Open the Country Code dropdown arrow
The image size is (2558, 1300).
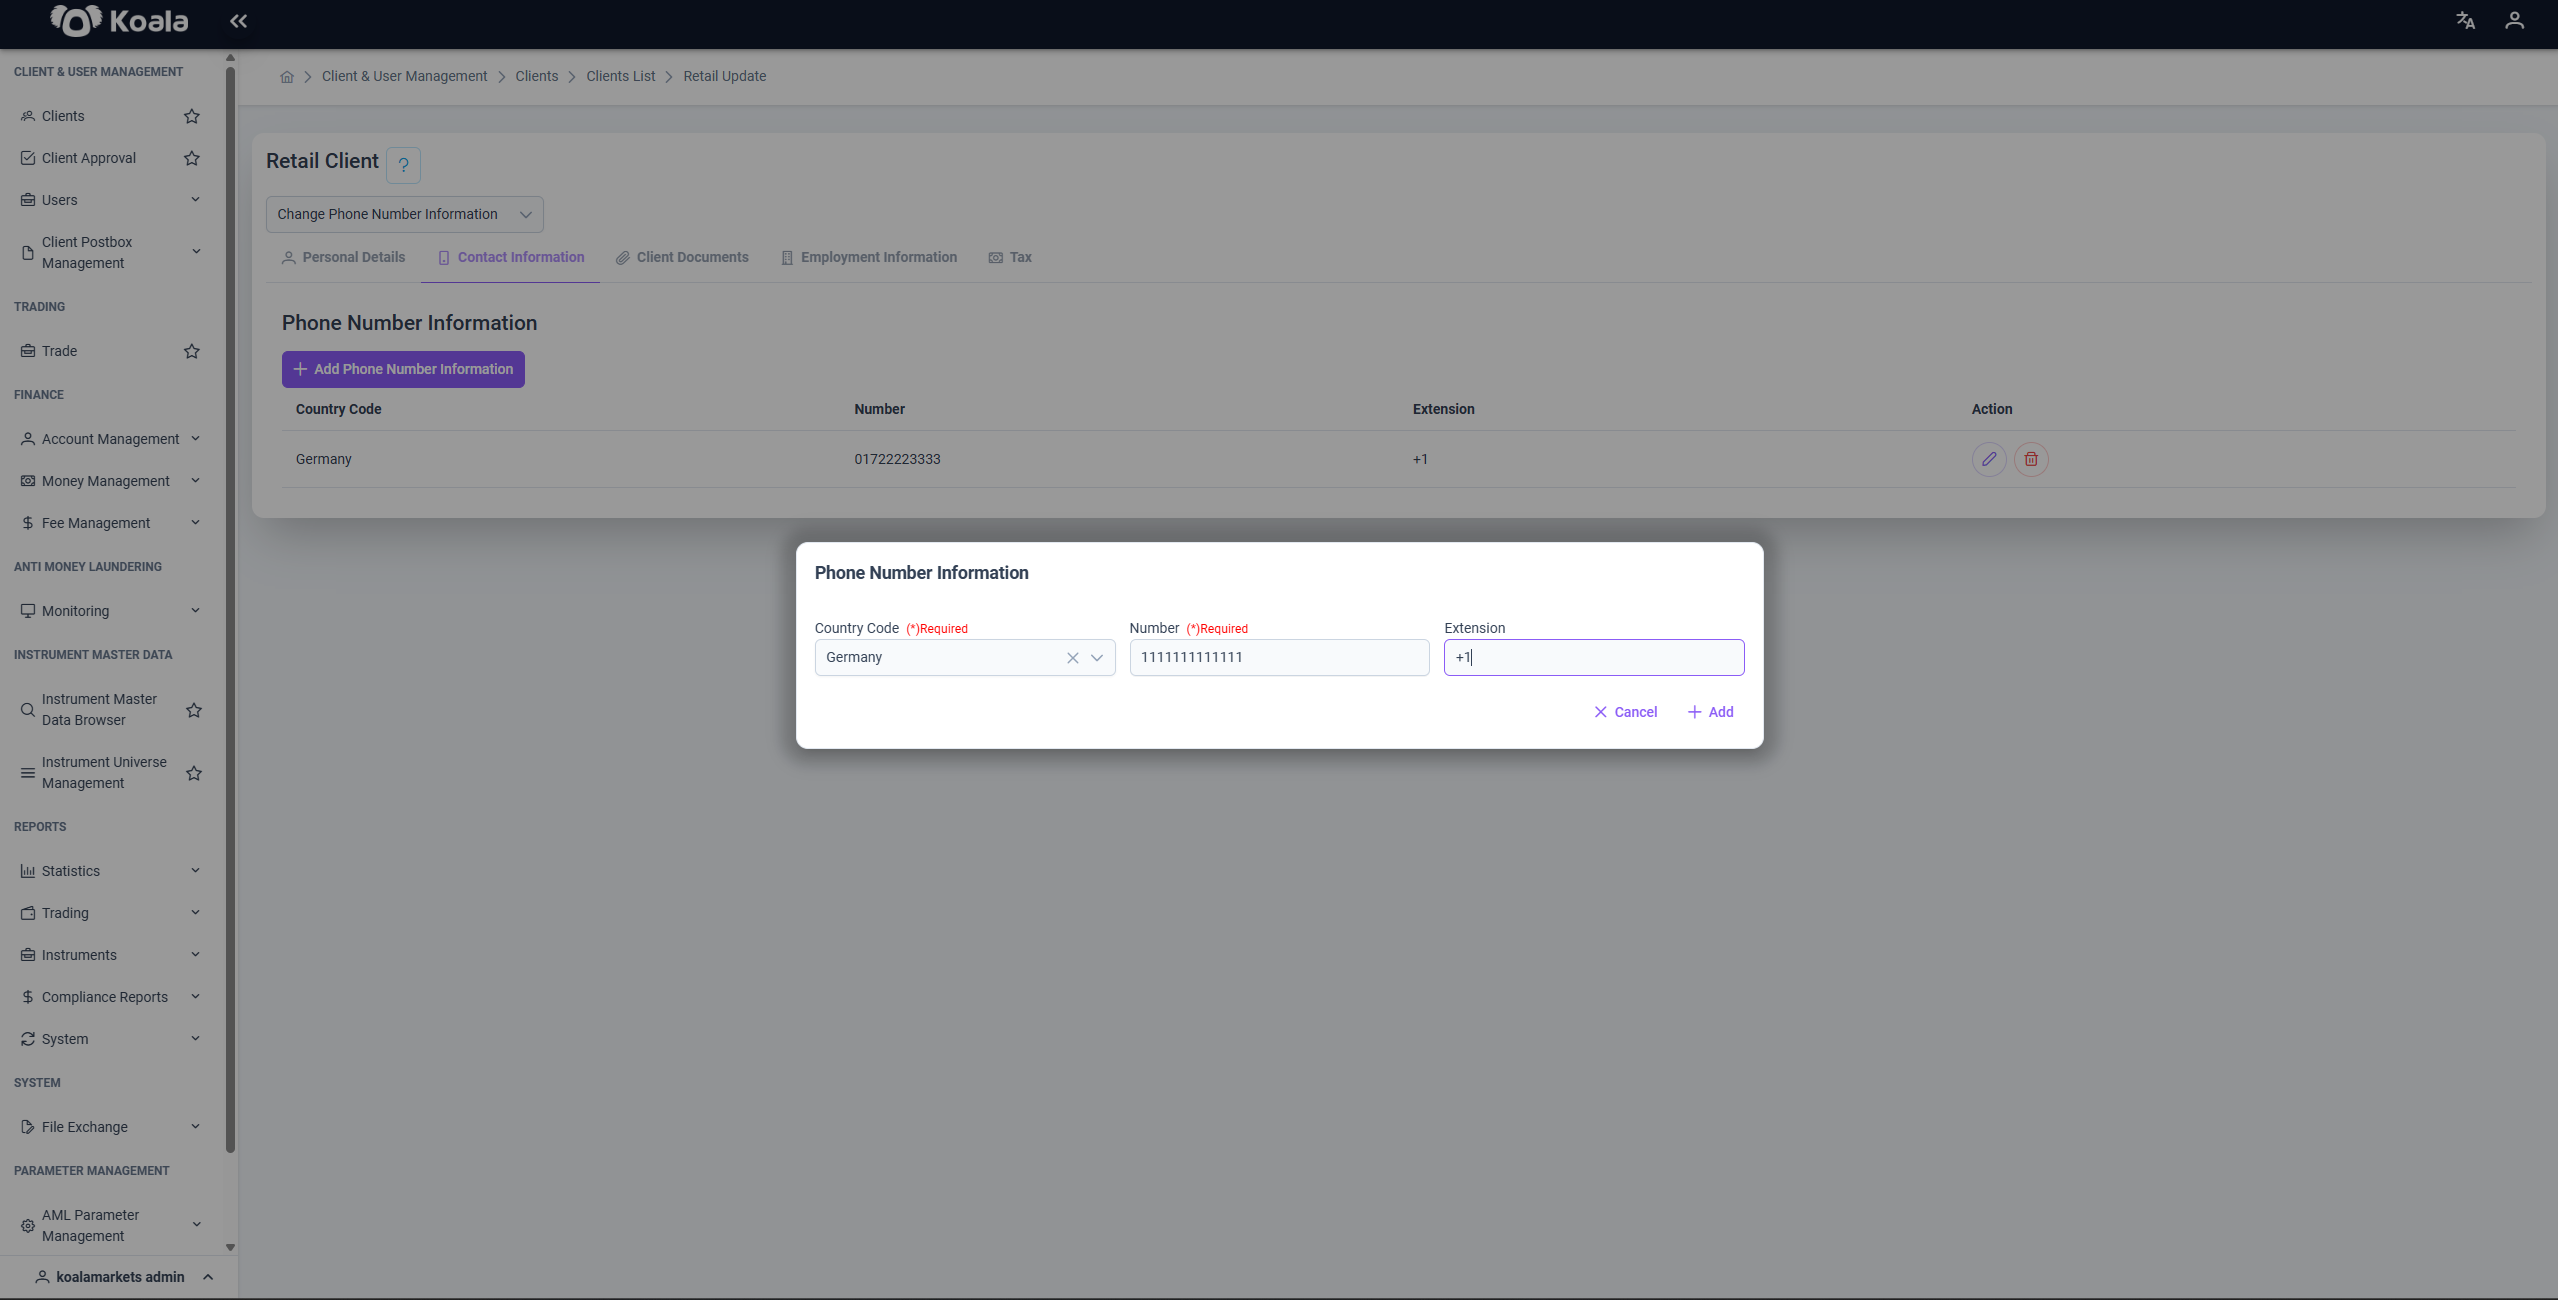(1097, 658)
